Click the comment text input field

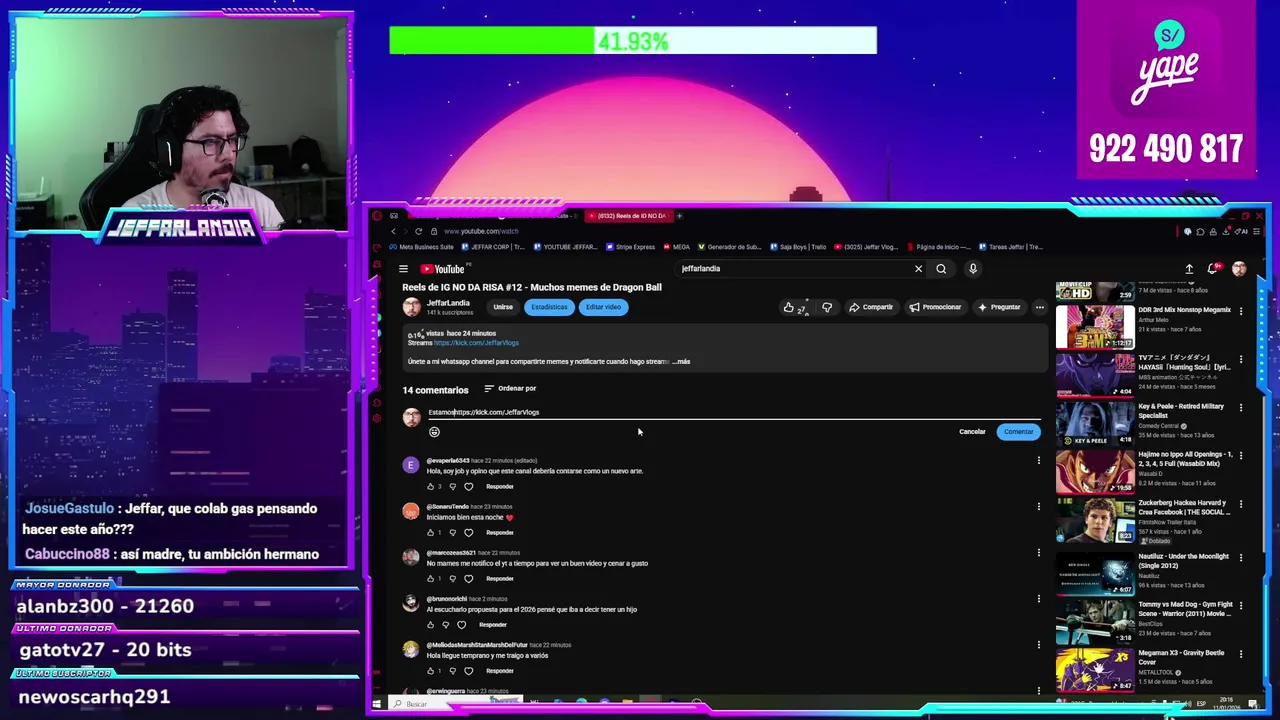point(733,412)
